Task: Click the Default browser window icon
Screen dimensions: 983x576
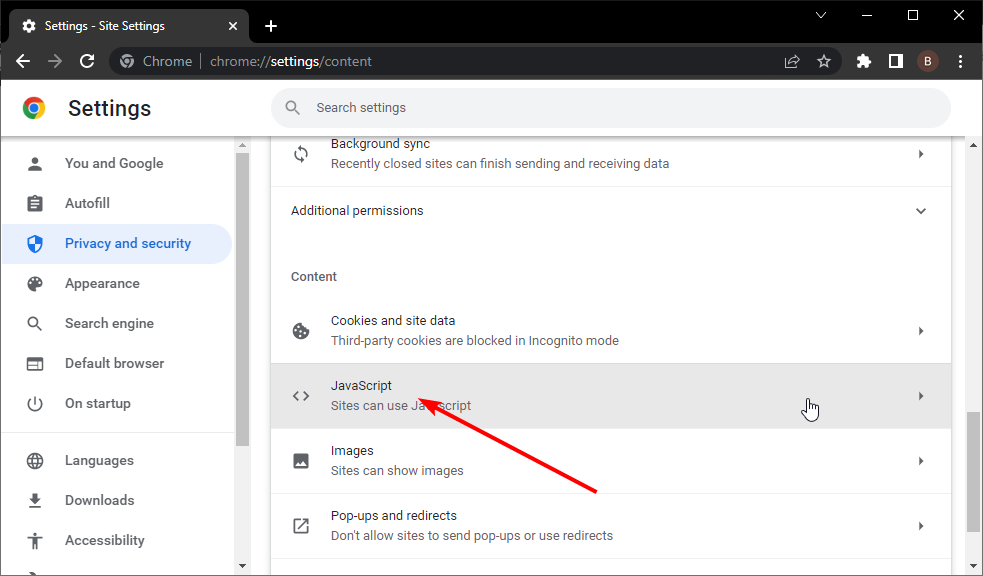Action: pos(35,364)
